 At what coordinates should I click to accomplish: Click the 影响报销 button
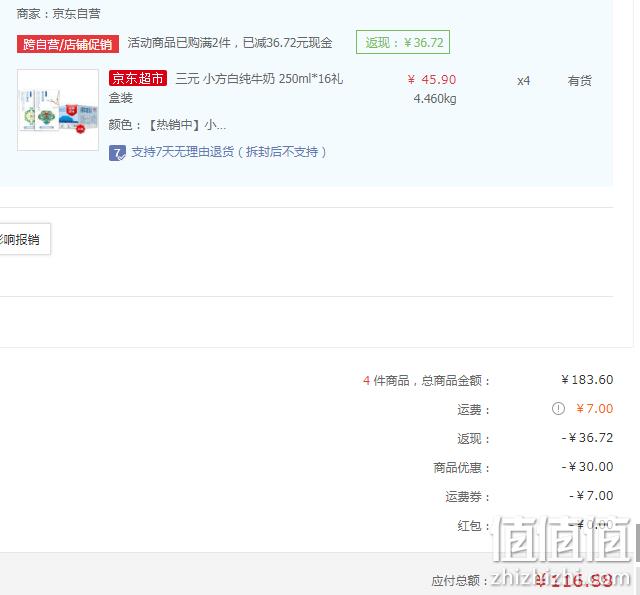tap(24, 239)
